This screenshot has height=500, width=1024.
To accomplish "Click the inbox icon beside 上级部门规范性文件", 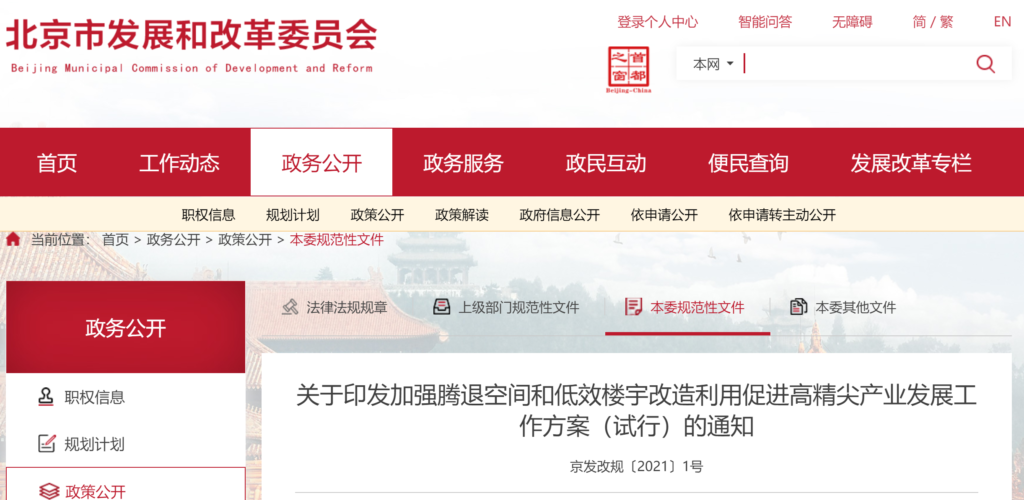I will point(442,307).
